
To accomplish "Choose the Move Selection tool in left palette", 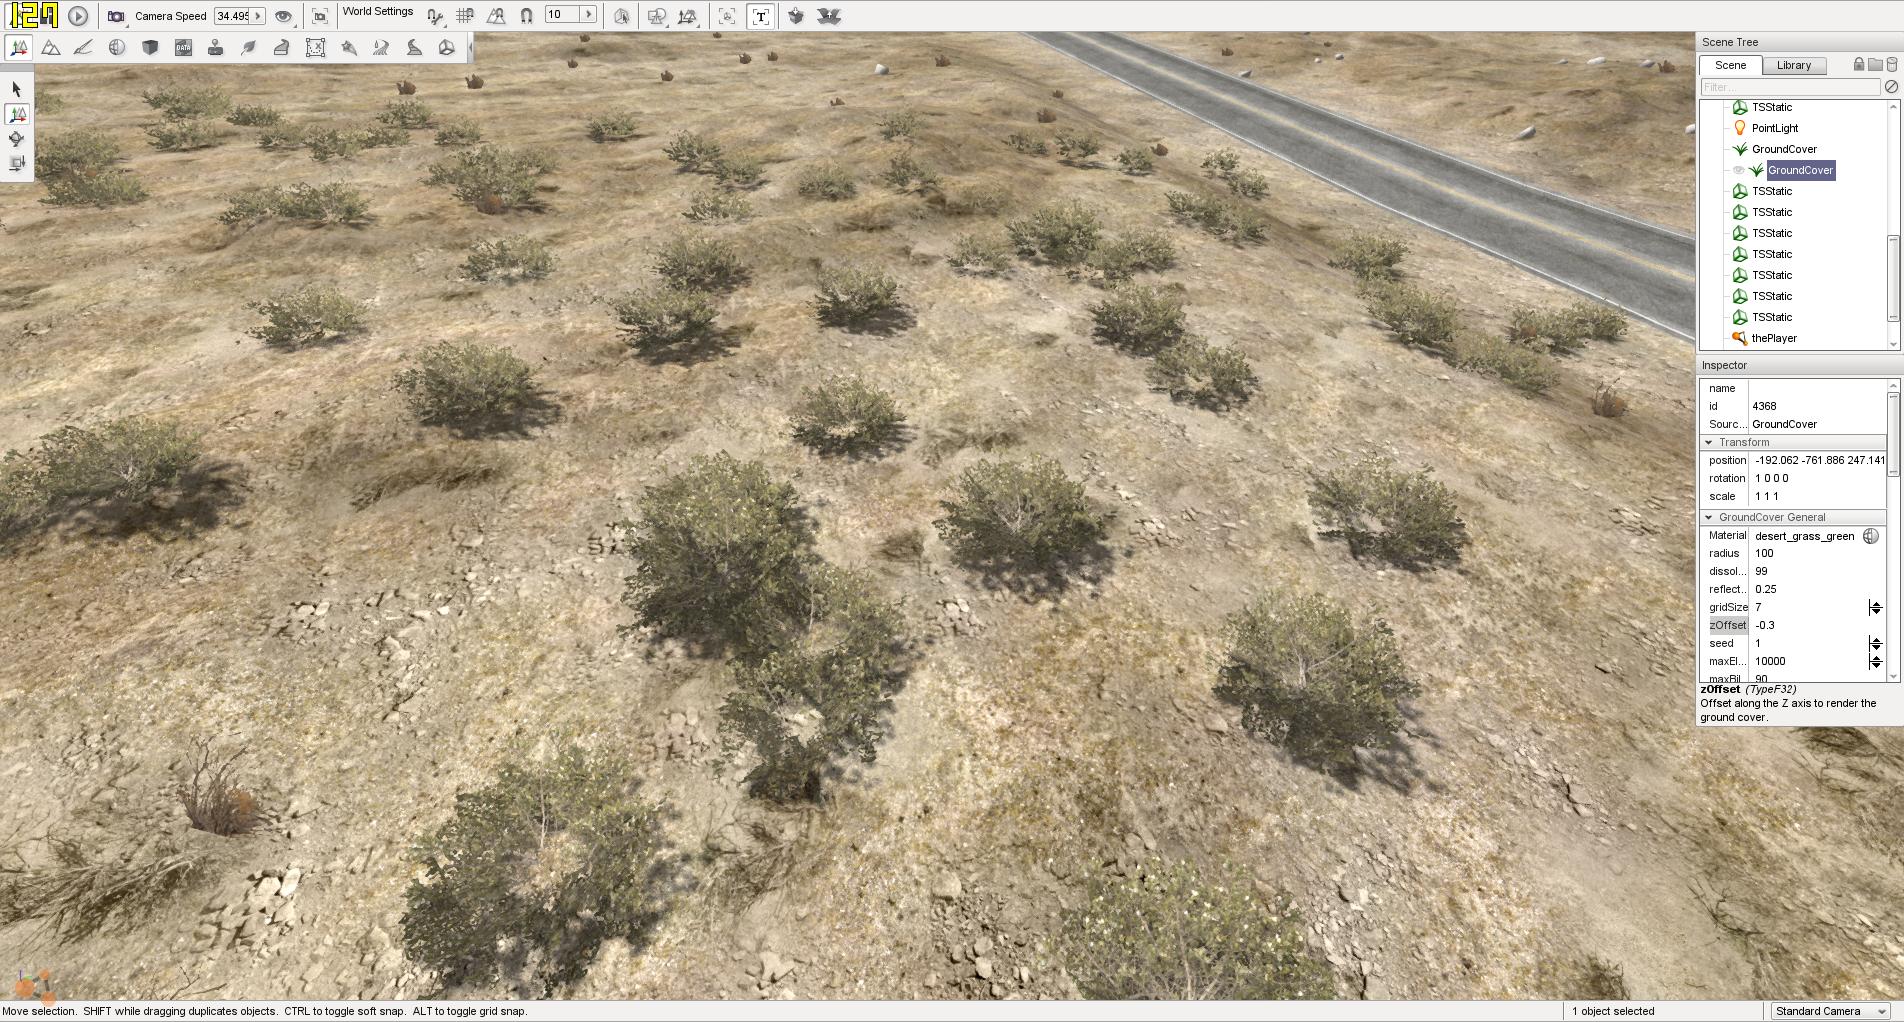I will pyautogui.click(x=17, y=114).
